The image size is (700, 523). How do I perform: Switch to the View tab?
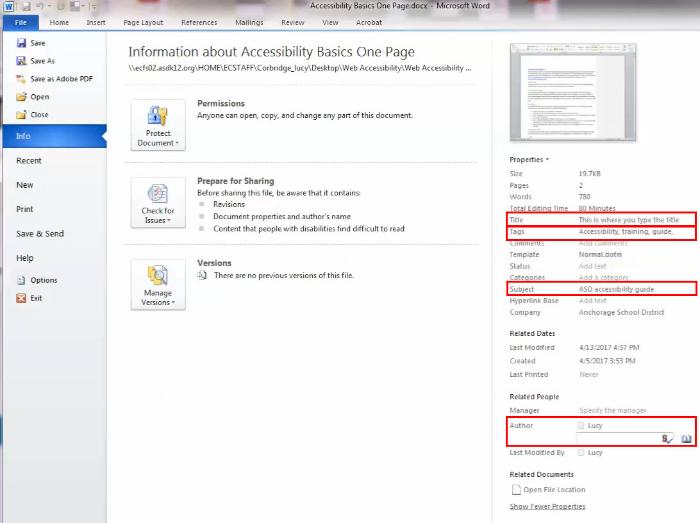[330, 22]
